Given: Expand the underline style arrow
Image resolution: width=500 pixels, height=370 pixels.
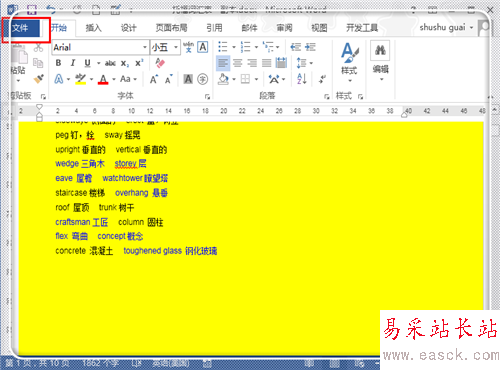Looking at the screenshot, I should (x=98, y=63).
